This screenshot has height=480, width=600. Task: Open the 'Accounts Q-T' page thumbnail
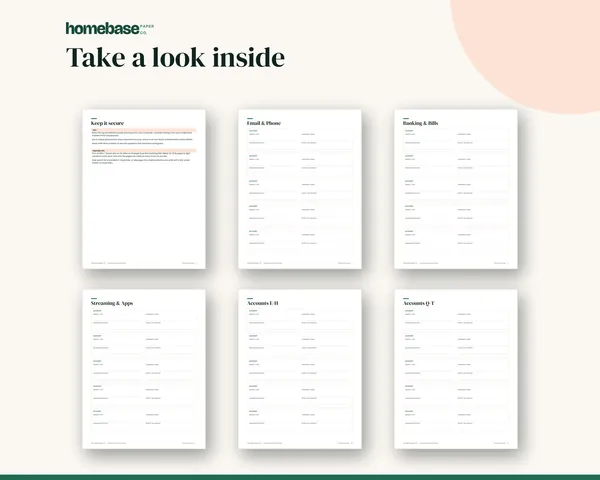tap(456, 369)
